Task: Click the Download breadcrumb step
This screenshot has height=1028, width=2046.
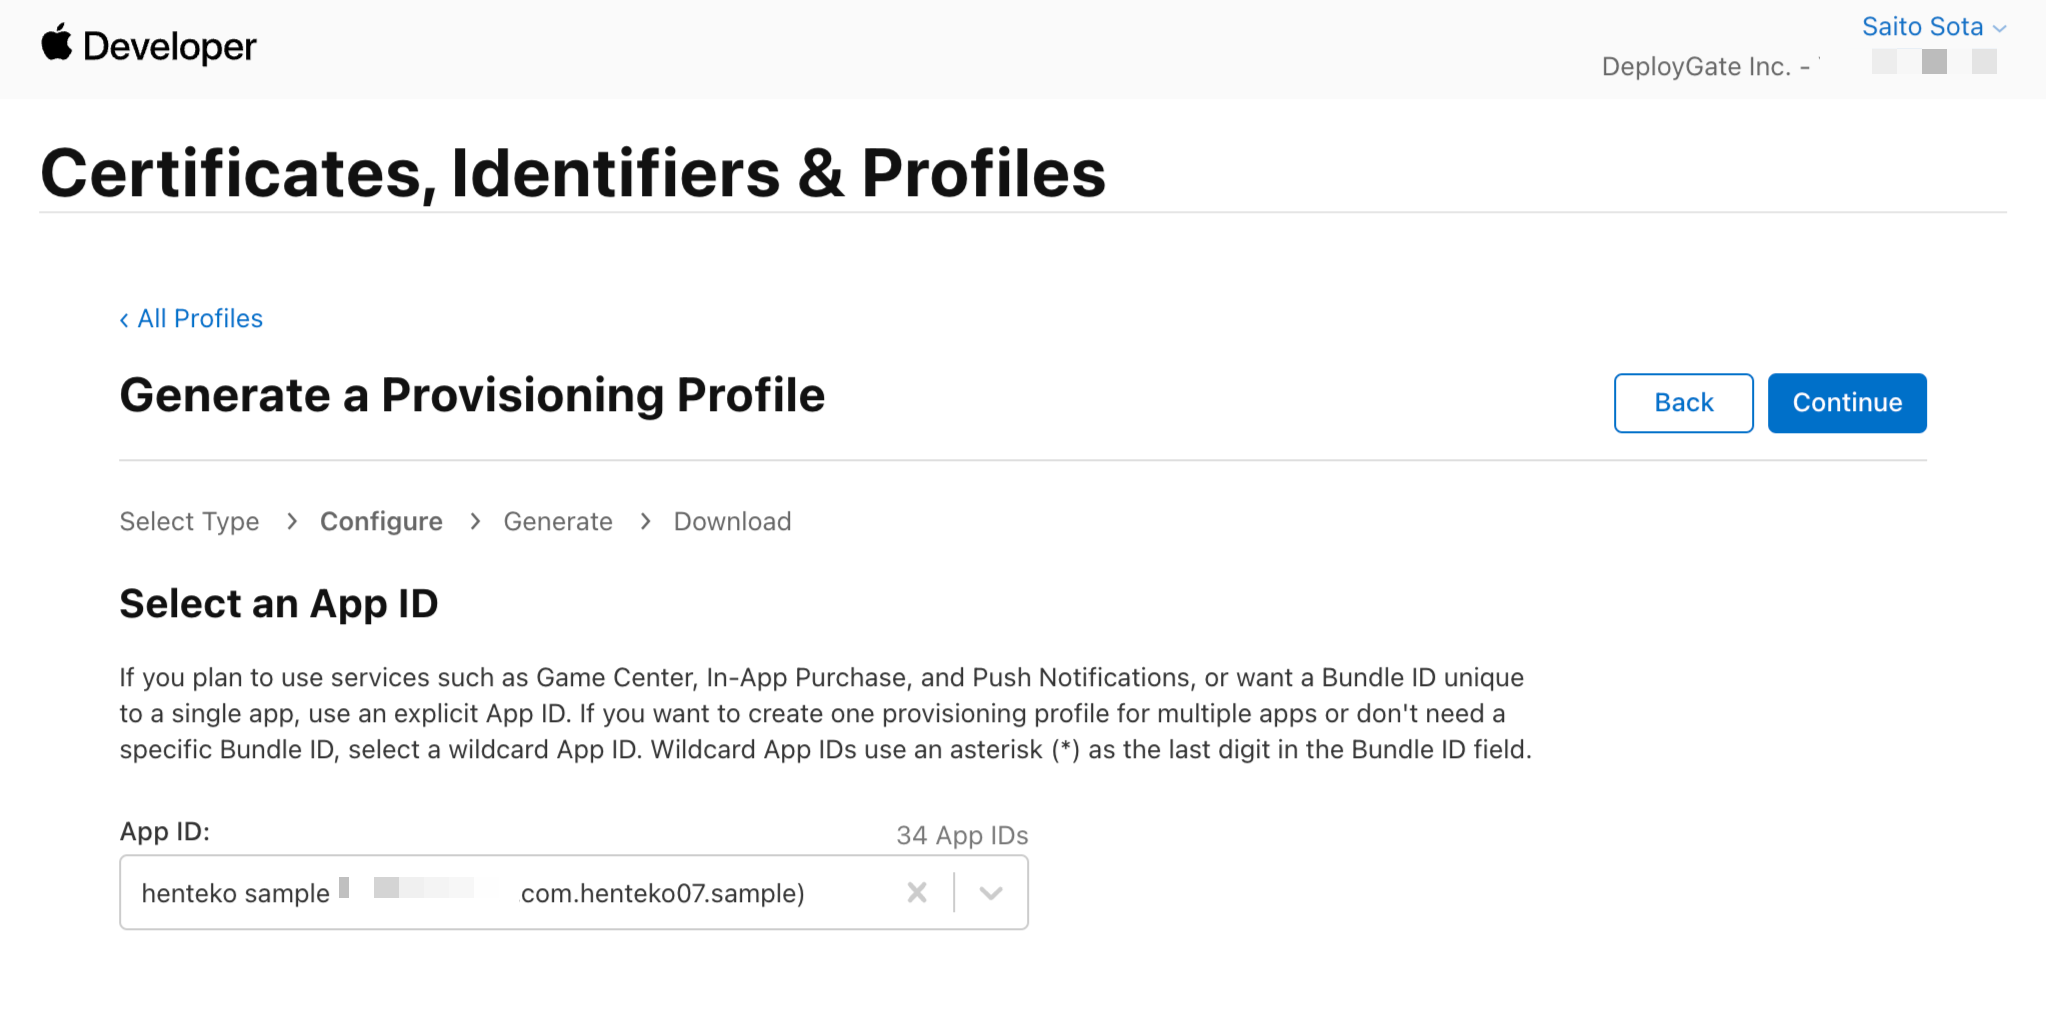Action: pos(732,521)
